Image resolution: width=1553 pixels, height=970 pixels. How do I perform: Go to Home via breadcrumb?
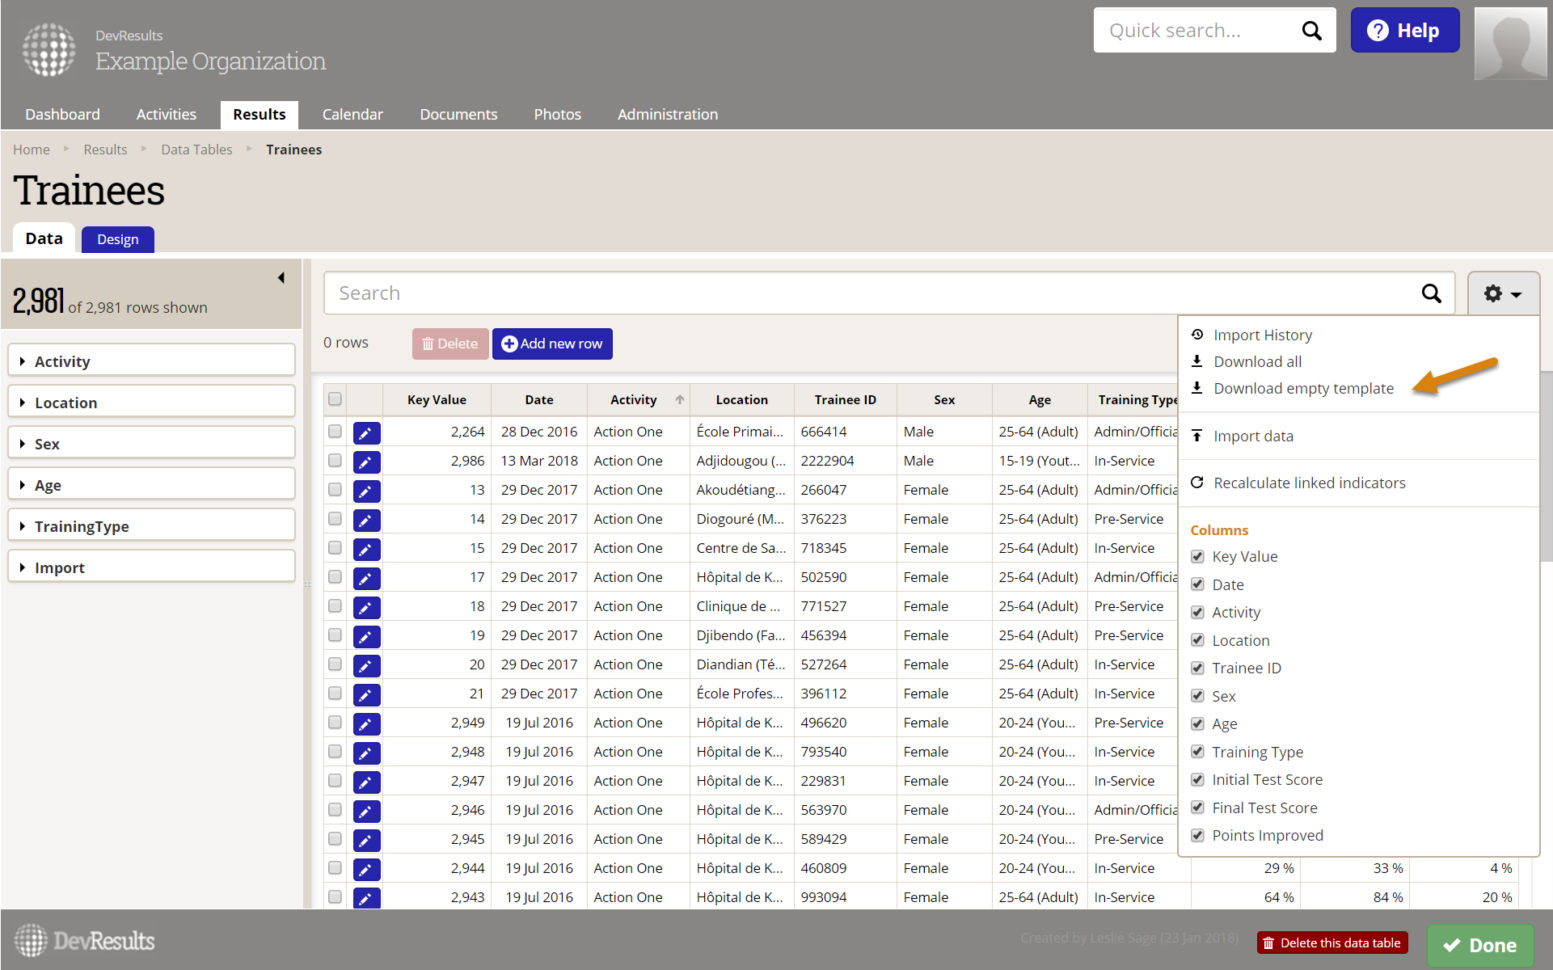[31, 149]
